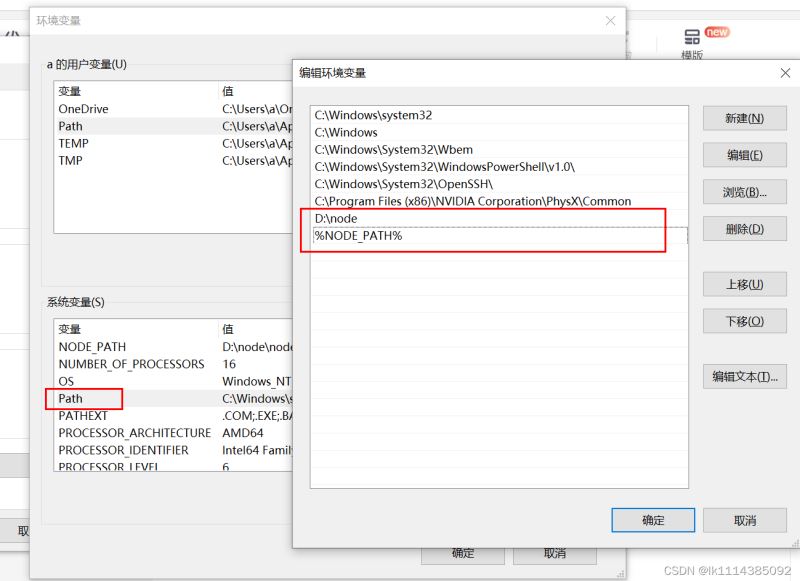Select the %NODE_PATH% entry field
800x581 pixels.
click(x=499, y=236)
